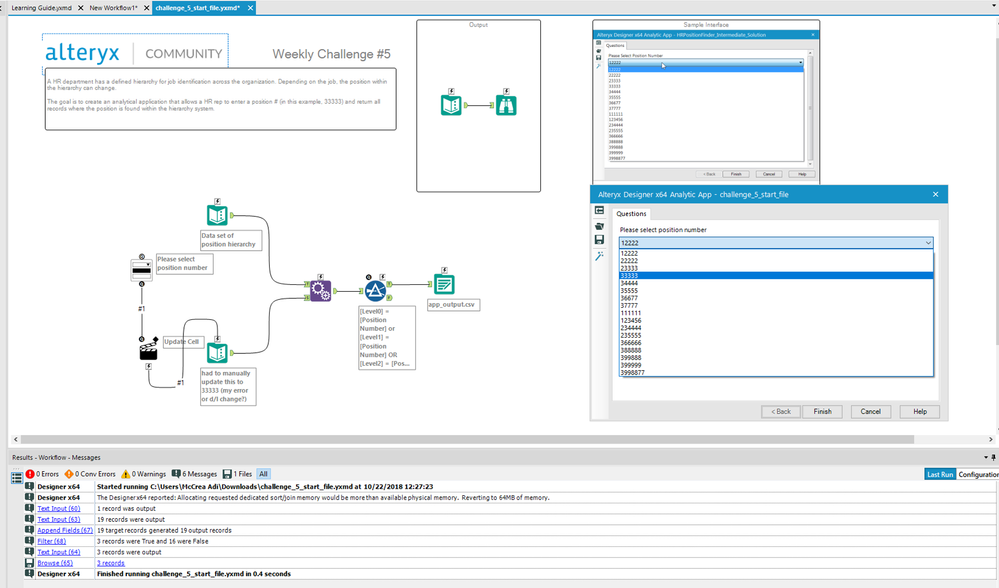Click the canvas scroll right arrow
This screenshot has width=999, height=588.
coord(991,439)
